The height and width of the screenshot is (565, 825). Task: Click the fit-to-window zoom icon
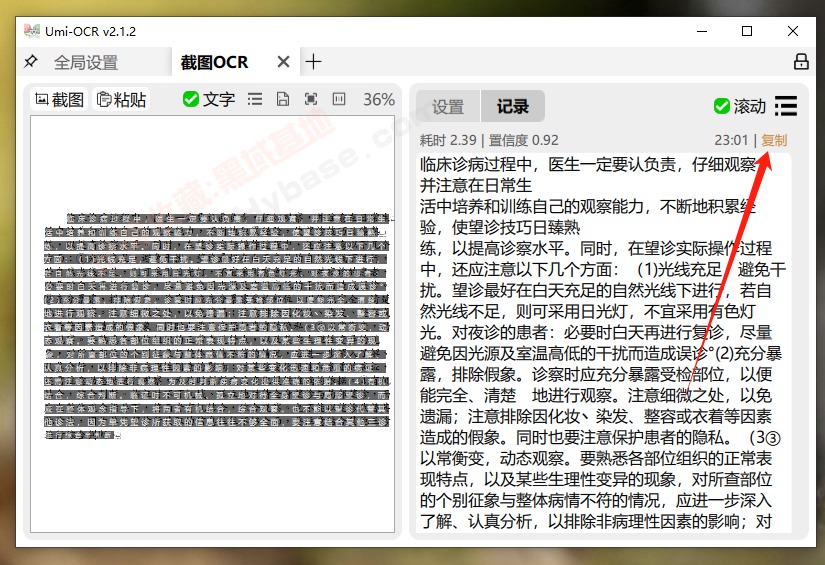pos(311,99)
